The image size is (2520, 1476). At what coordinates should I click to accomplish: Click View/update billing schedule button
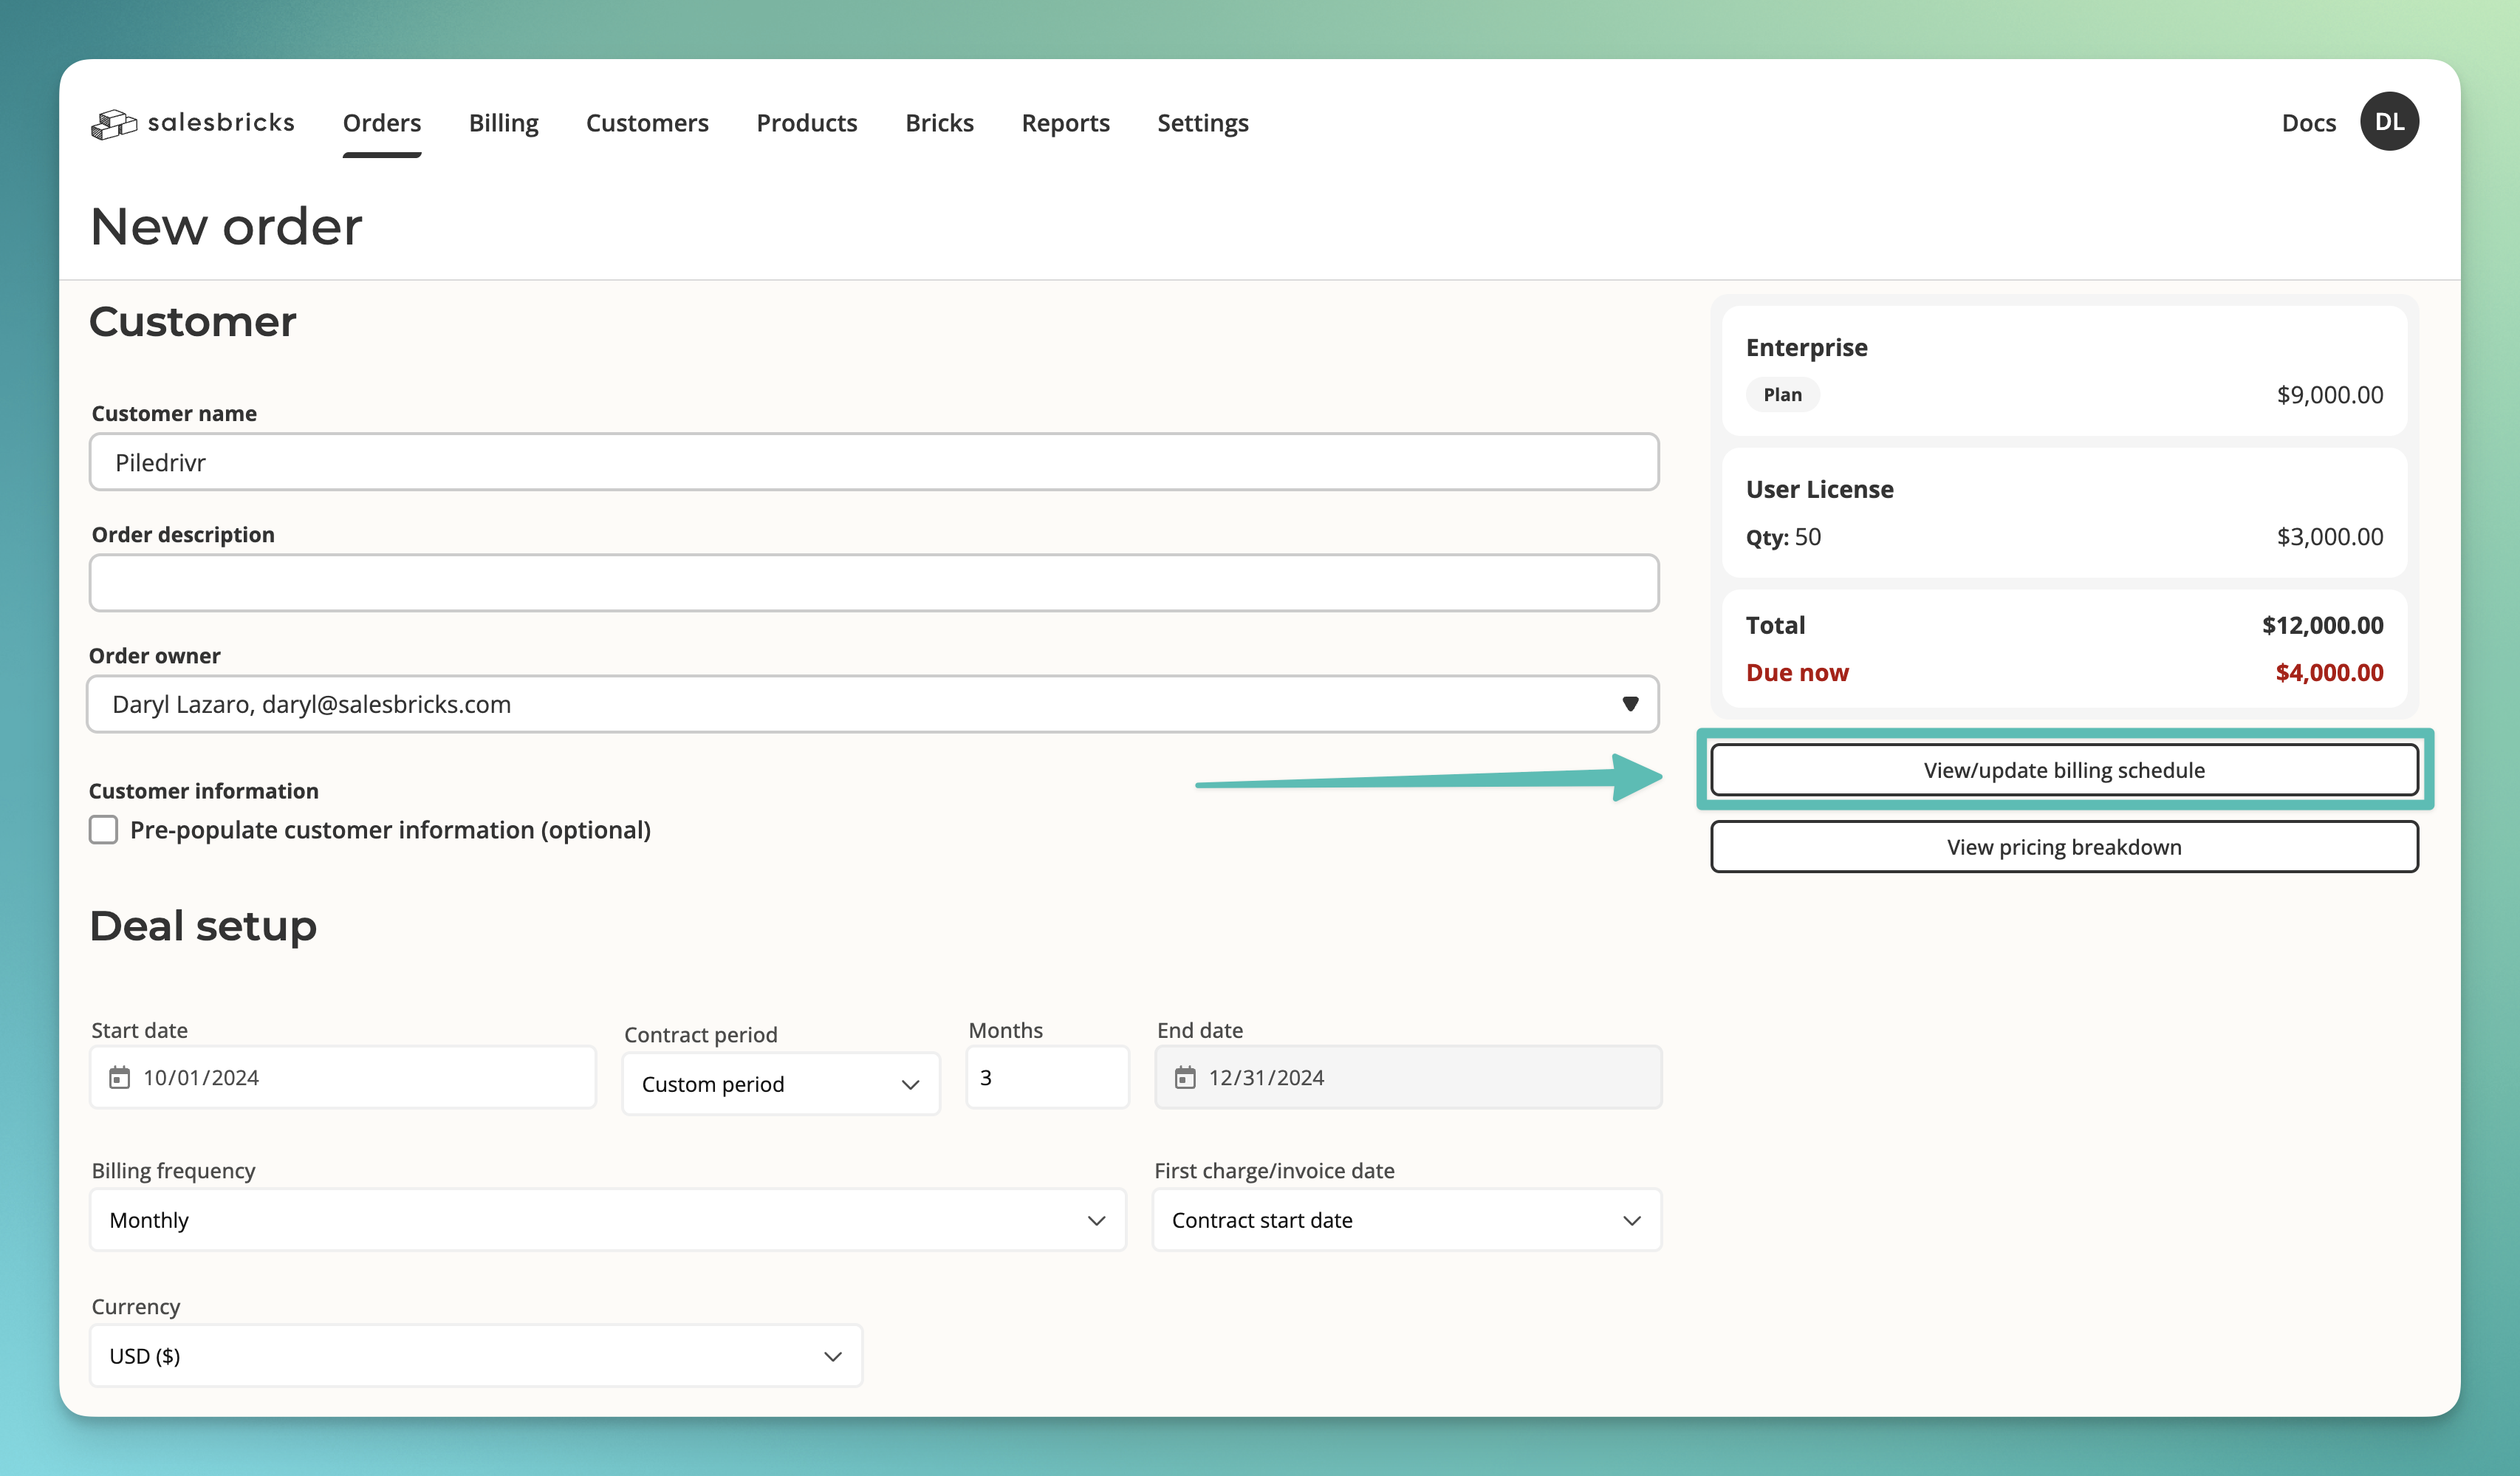pos(2063,770)
